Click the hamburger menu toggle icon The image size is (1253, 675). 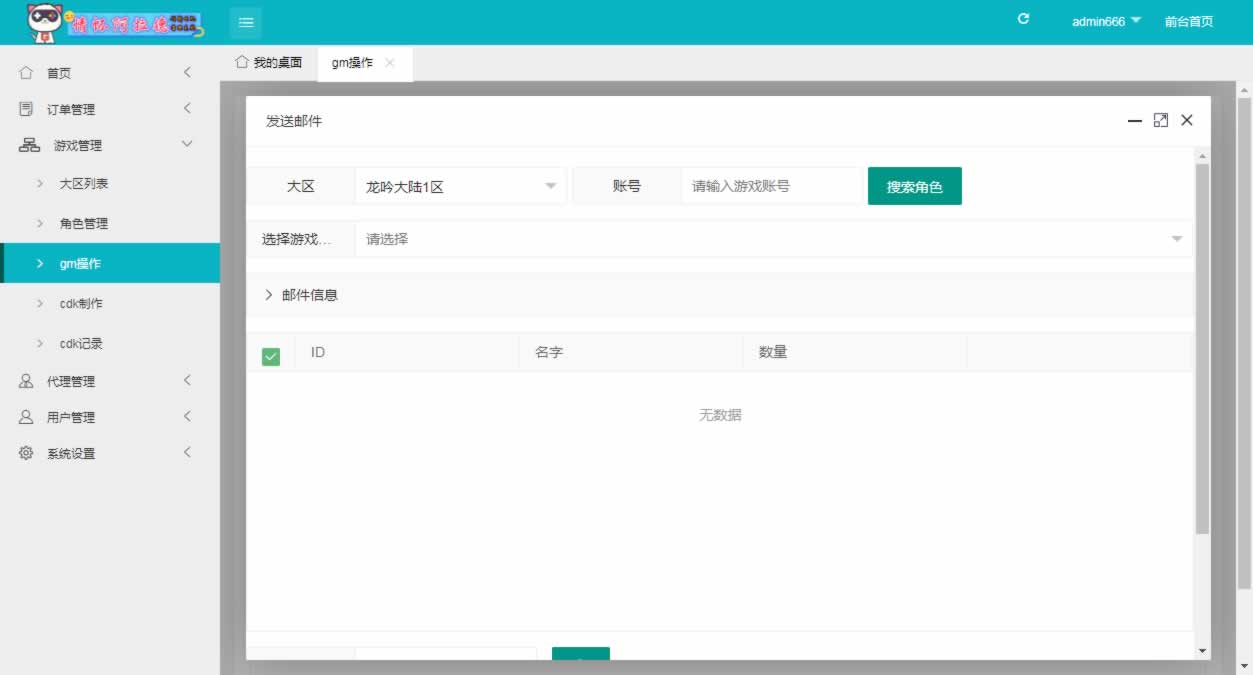click(x=246, y=23)
